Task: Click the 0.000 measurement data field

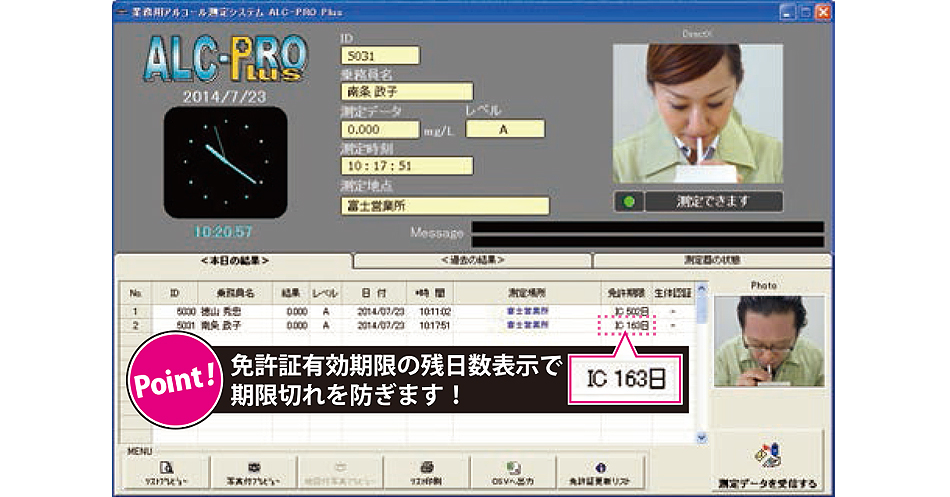Action: pyautogui.click(x=380, y=129)
